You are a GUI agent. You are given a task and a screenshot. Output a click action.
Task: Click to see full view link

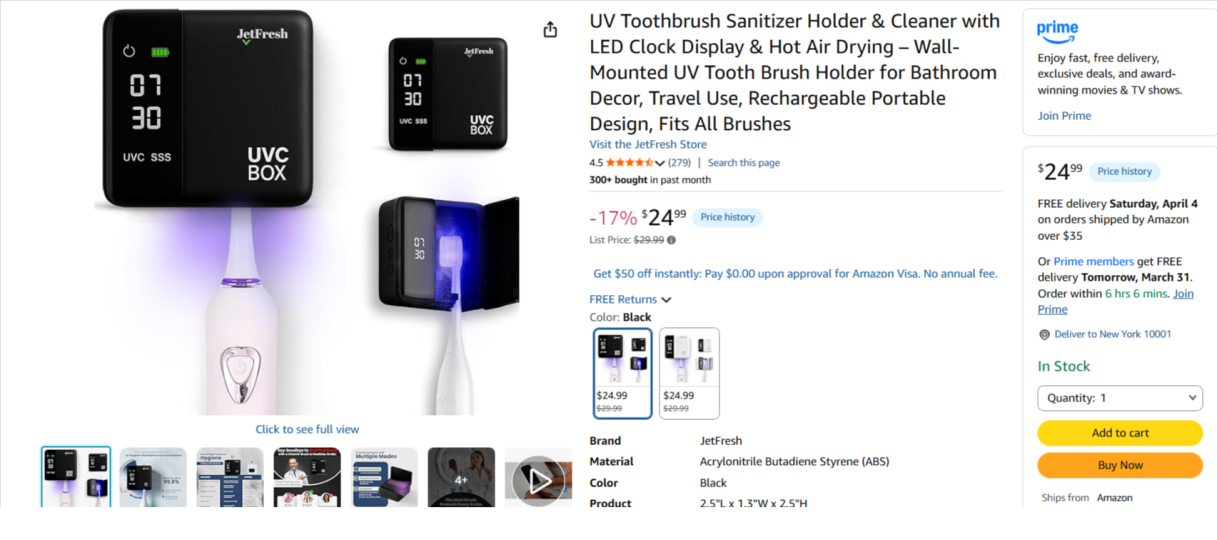pyautogui.click(x=307, y=429)
